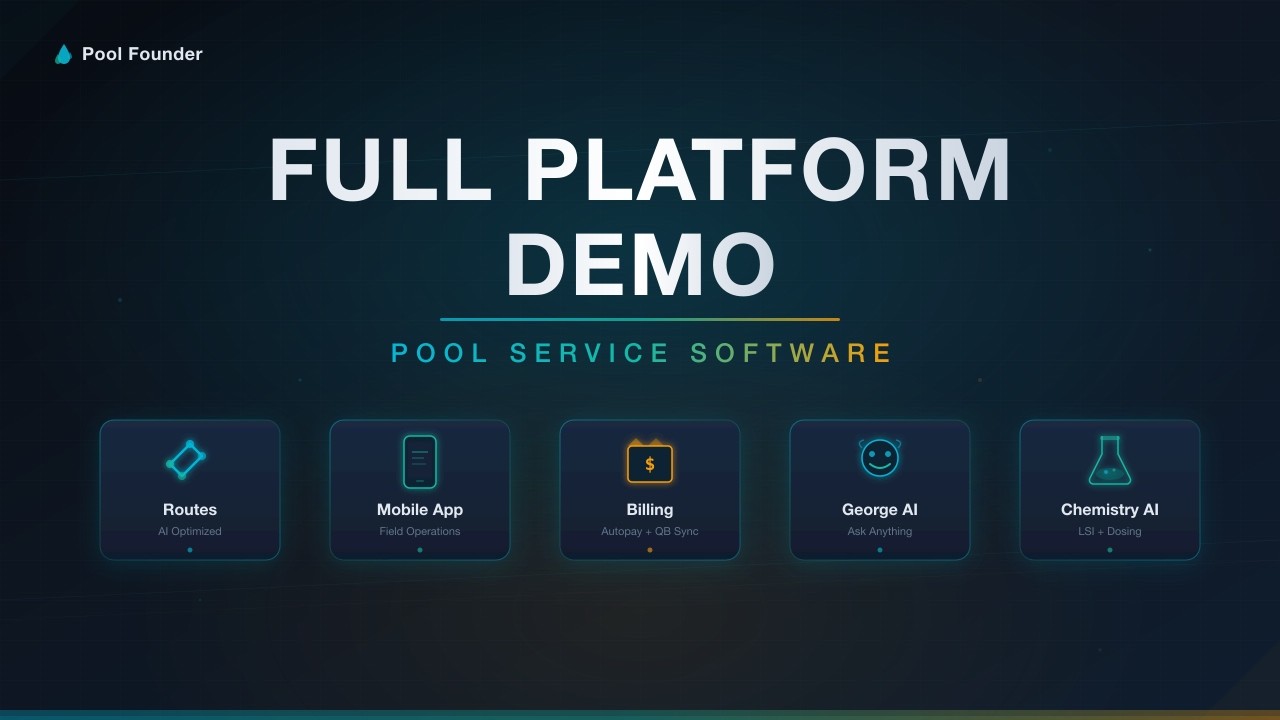The width and height of the screenshot is (1280, 720).
Task: Click the "FULL PLATFORM" headline line
Action: 640,170
